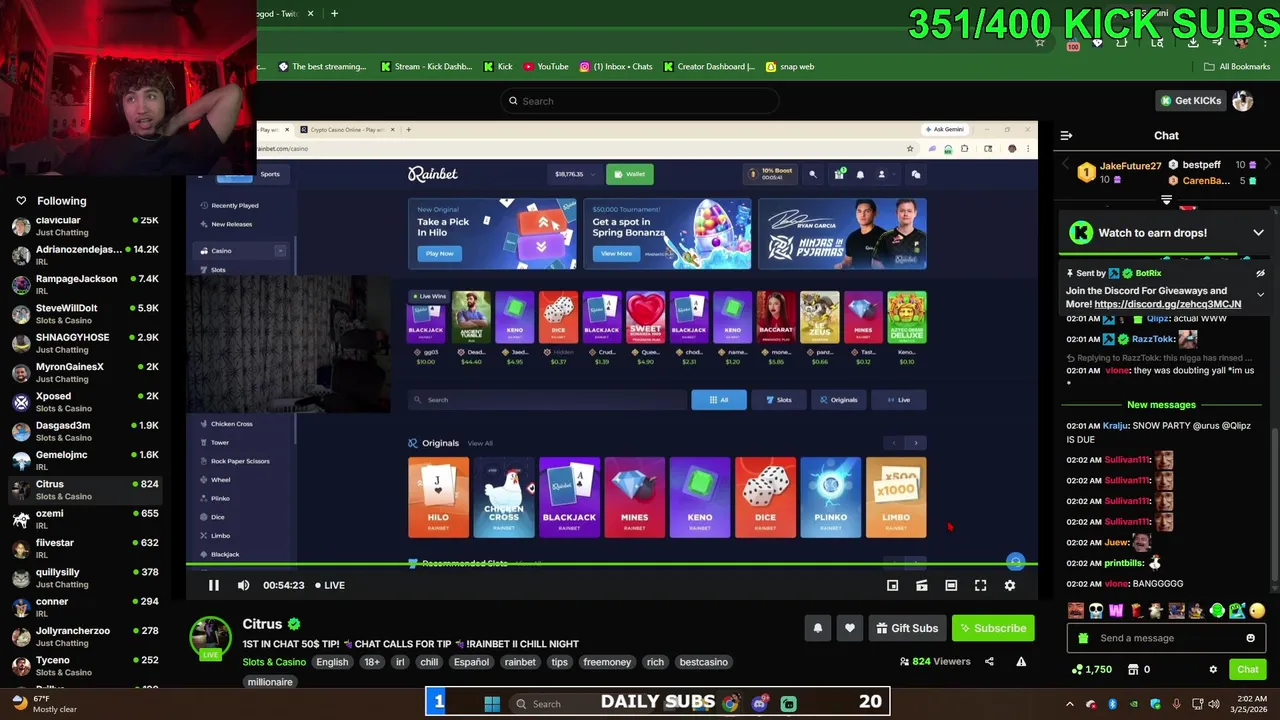Open the Mines game thumbnail

pyautogui.click(x=634, y=497)
